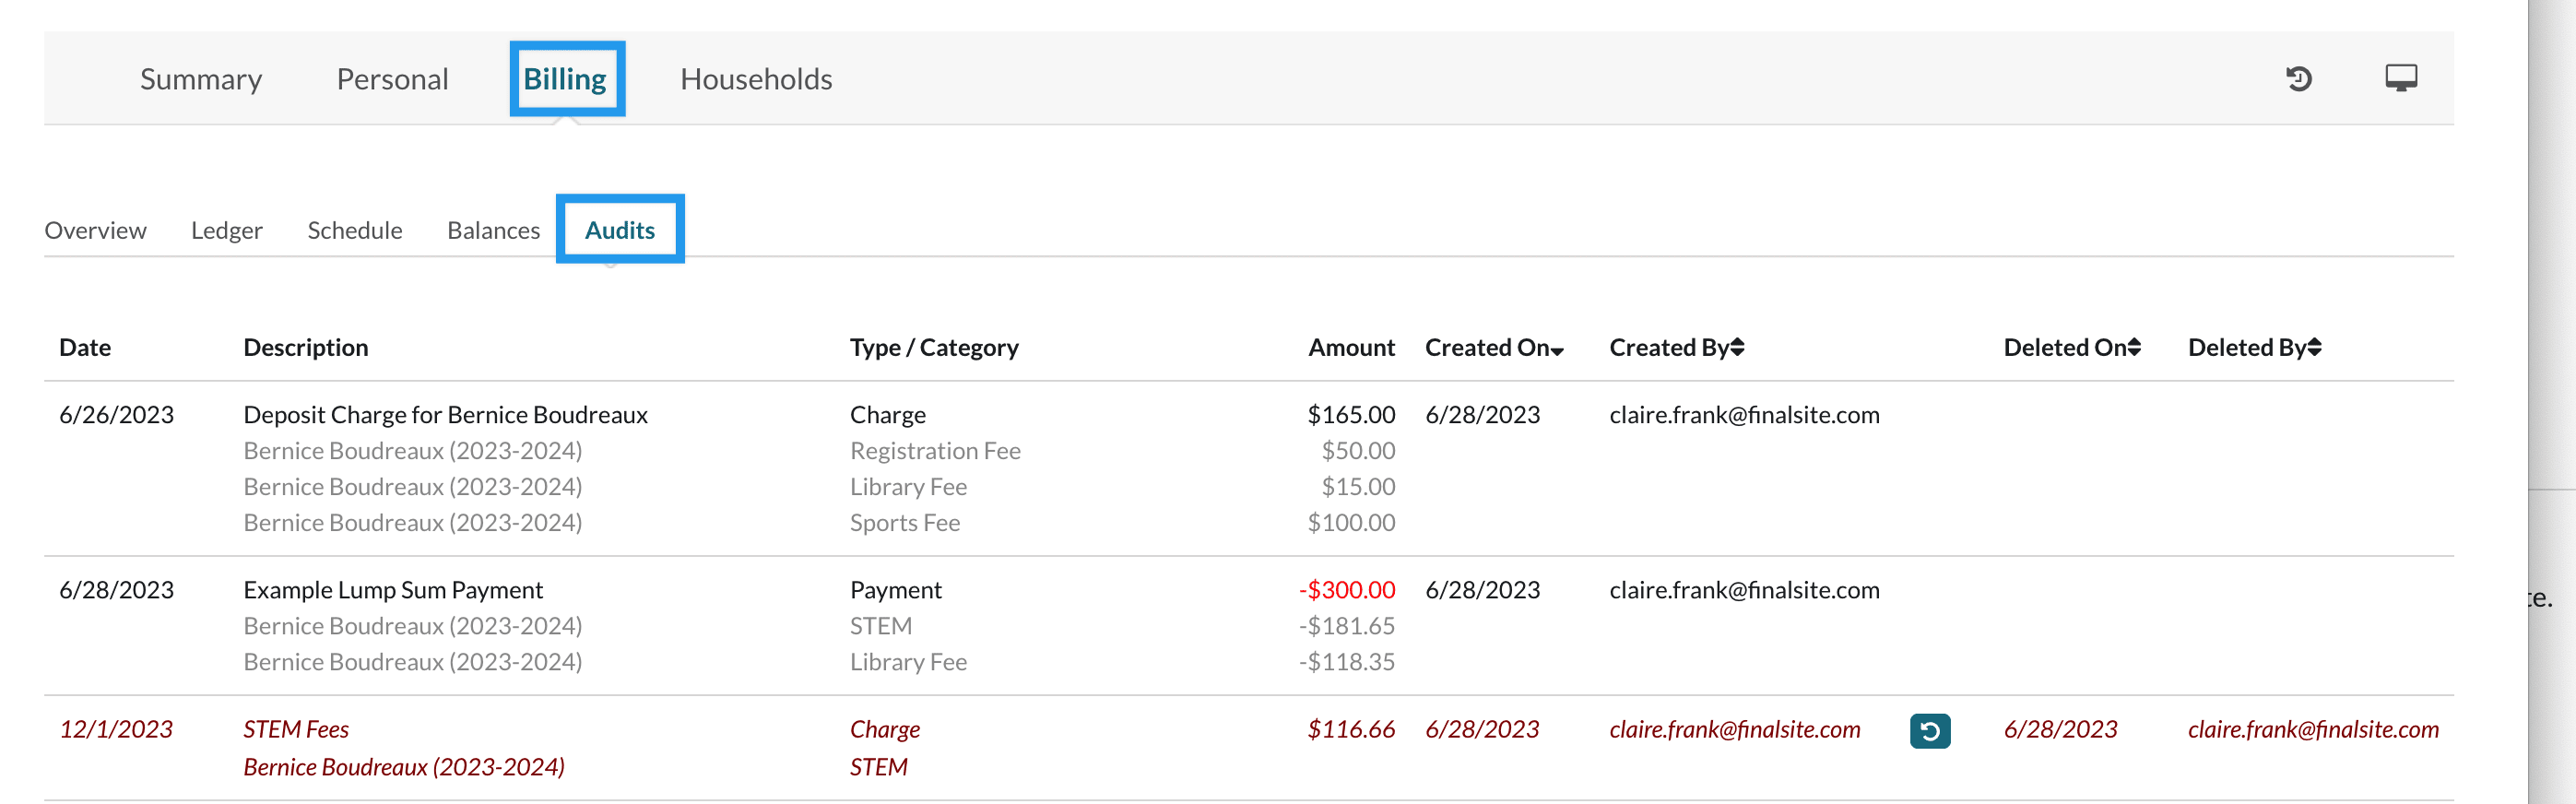This screenshot has width=2576, height=804.
Task: Select the Audits subtab
Action: click(x=619, y=231)
